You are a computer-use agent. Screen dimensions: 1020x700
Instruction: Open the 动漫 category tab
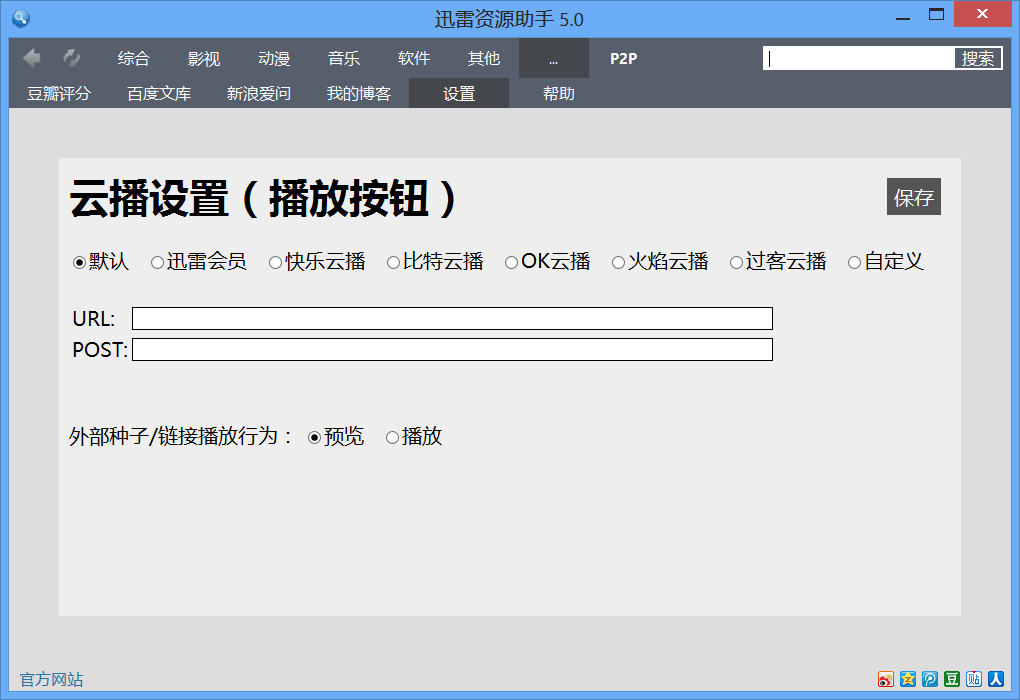pos(274,59)
